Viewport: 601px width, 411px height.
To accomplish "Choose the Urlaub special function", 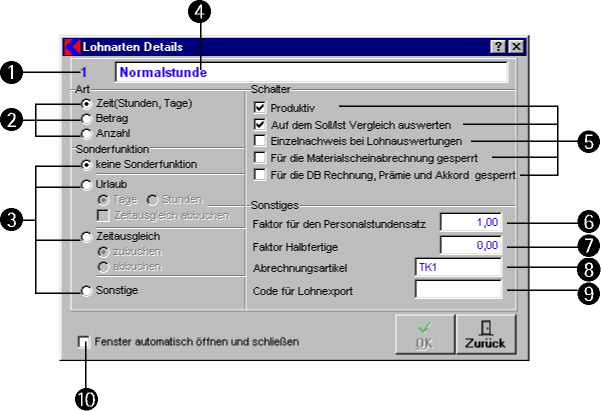I will [x=88, y=184].
